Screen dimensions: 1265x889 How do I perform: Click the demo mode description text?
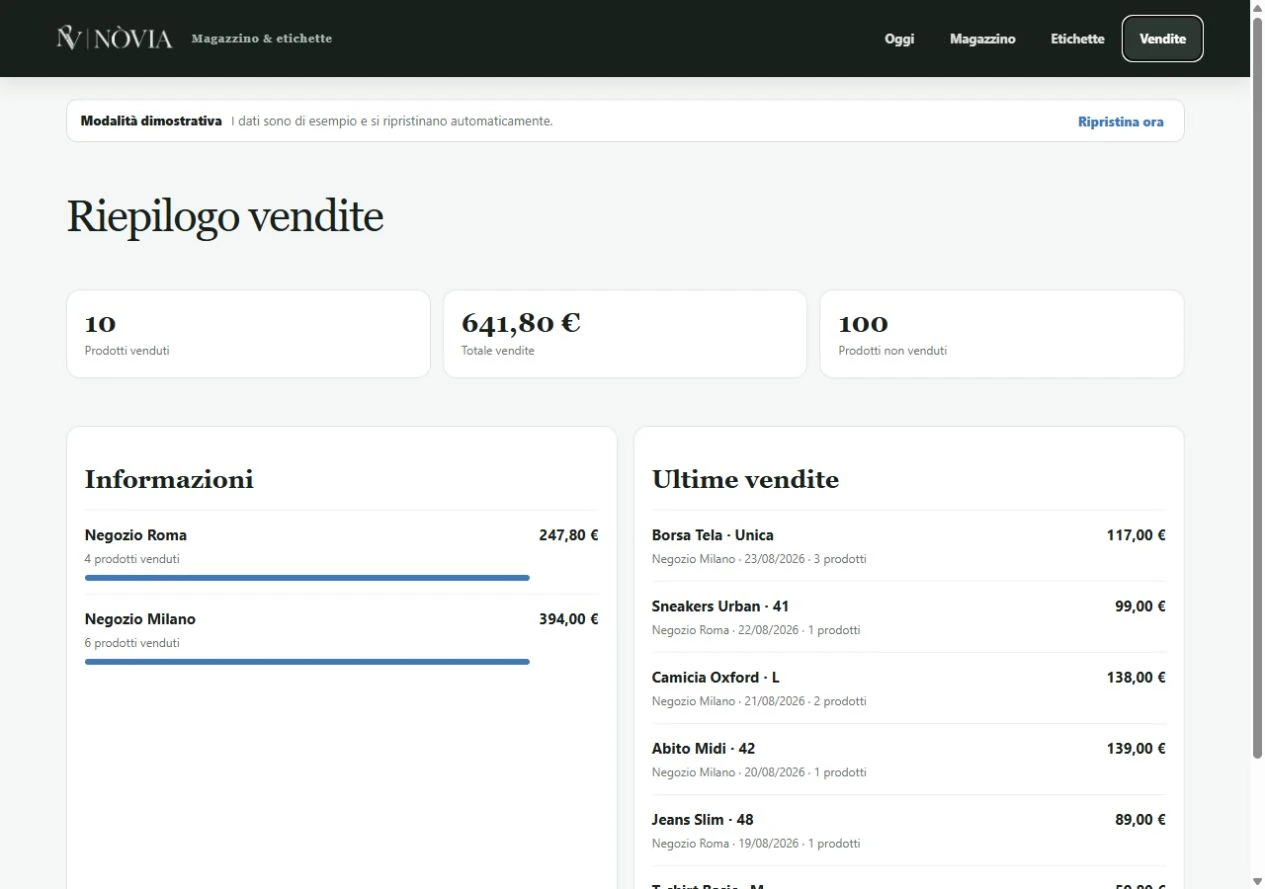(x=392, y=121)
